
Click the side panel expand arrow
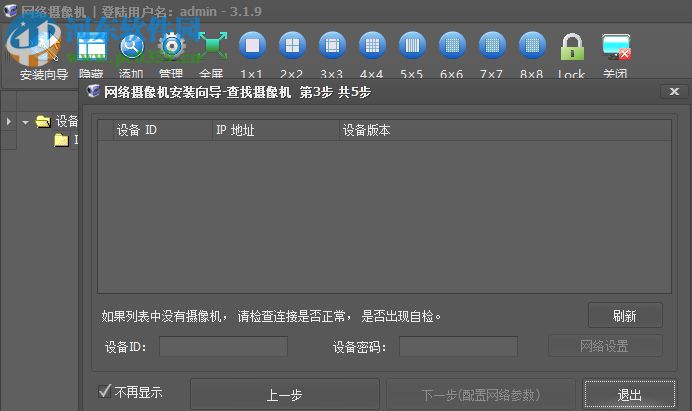point(8,121)
